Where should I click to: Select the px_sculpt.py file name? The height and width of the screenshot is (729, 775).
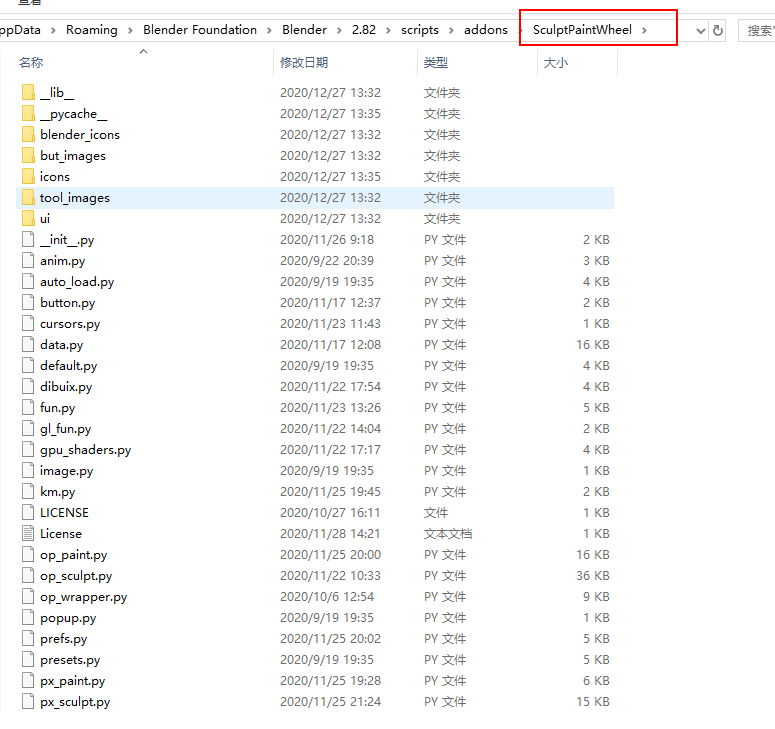coord(75,702)
